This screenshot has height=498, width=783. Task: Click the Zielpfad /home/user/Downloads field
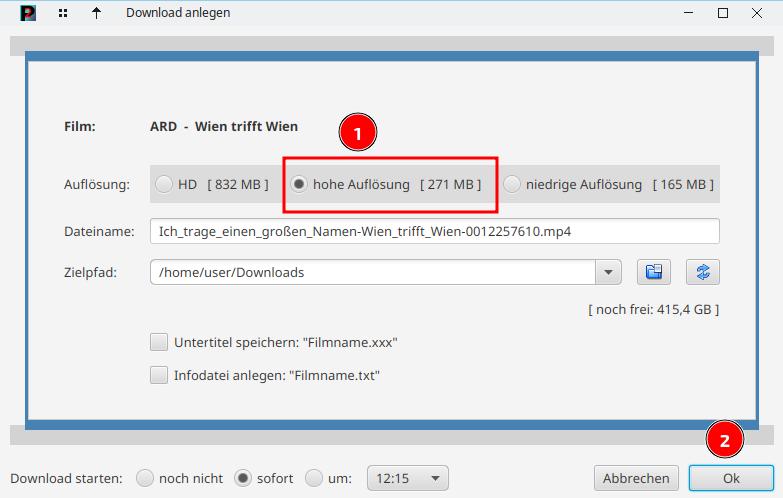[373, 272]
